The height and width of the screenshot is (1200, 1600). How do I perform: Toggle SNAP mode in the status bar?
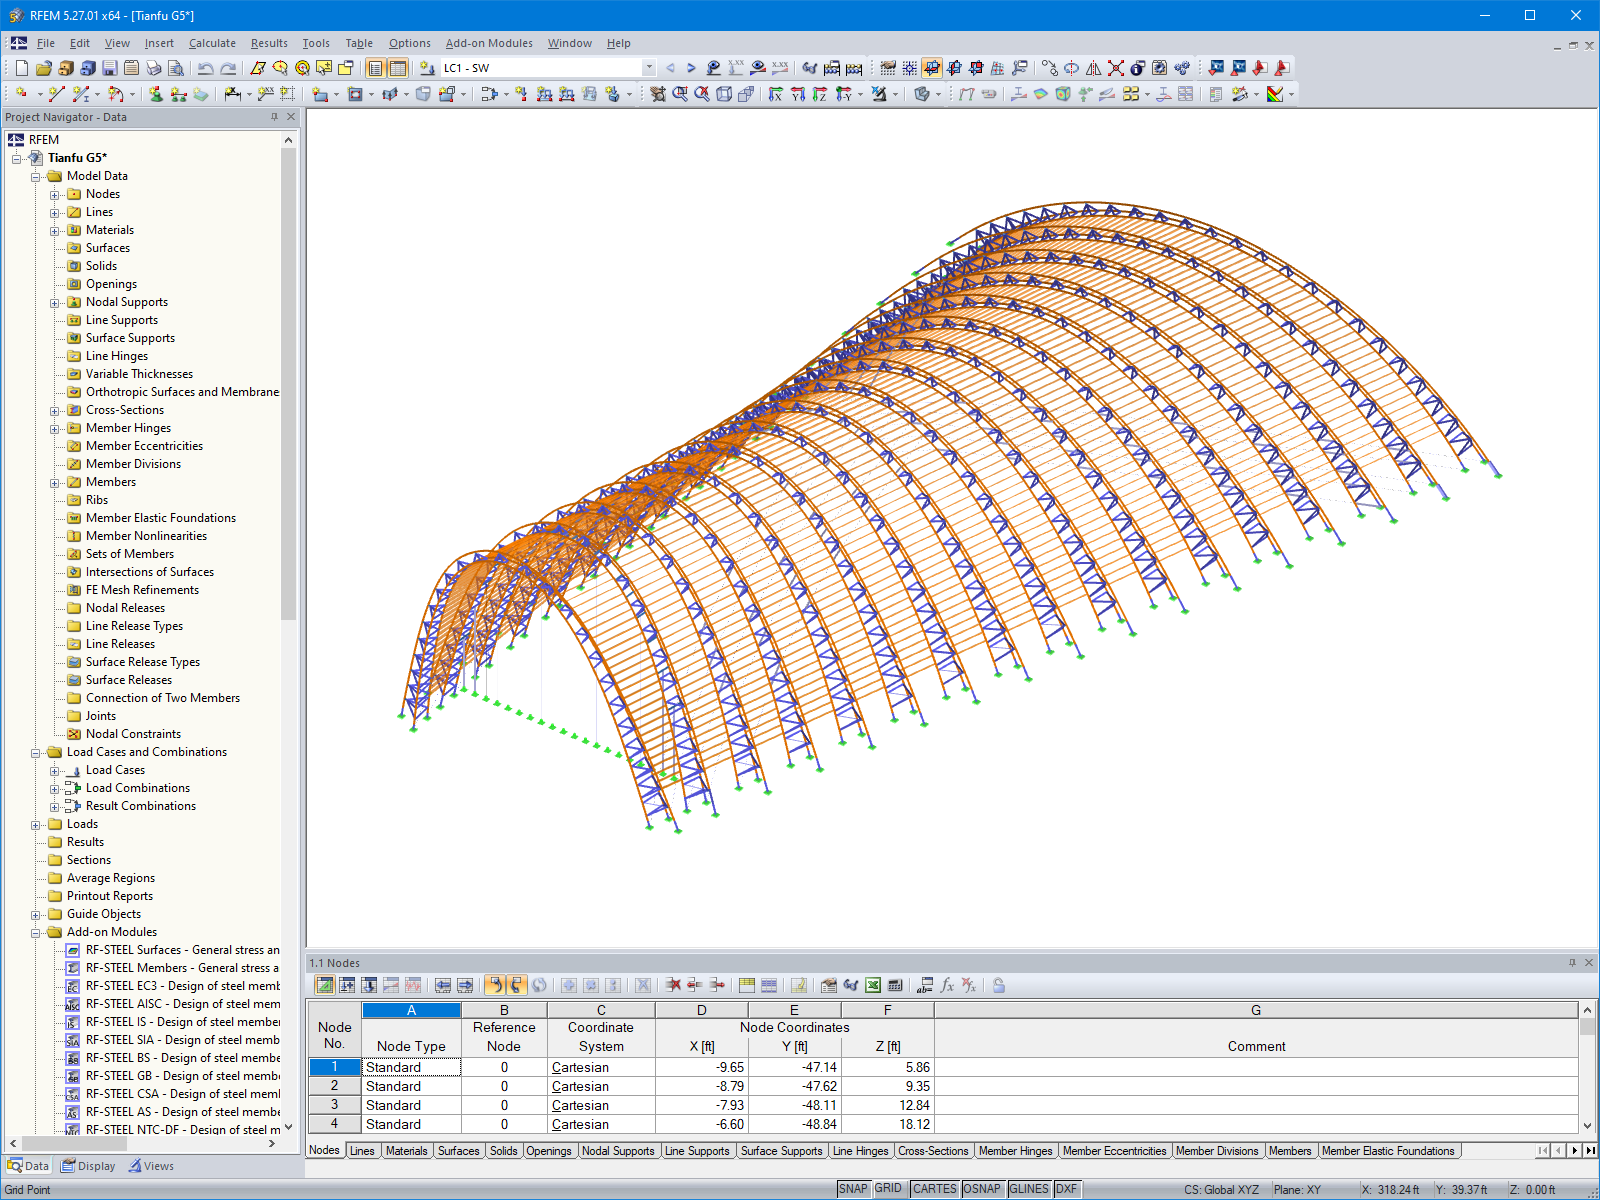855,1189
